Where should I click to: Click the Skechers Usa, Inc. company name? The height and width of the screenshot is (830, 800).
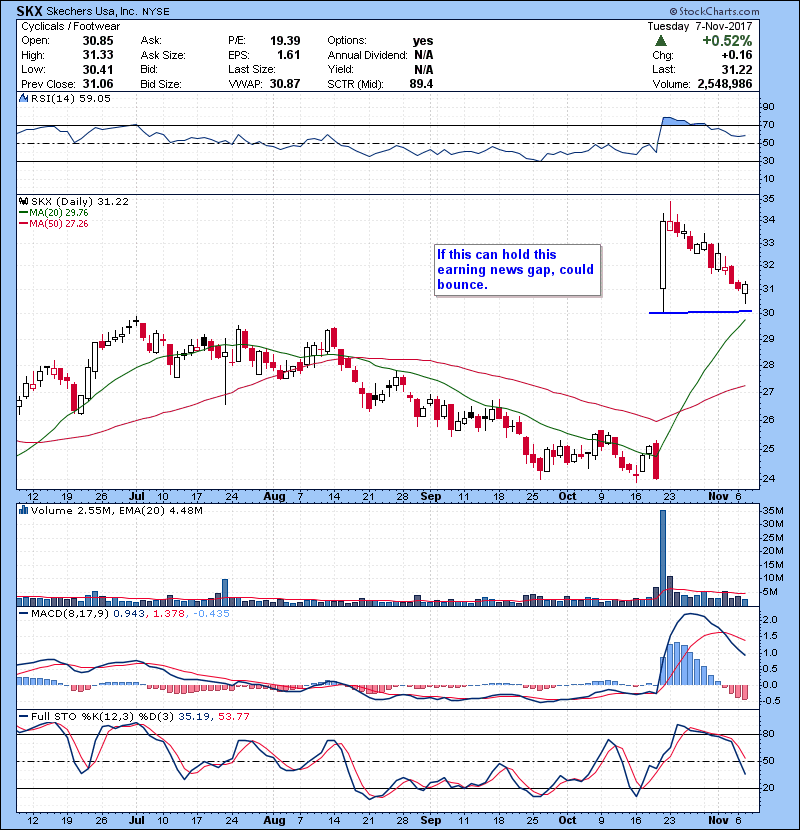[x=92, y=11]
